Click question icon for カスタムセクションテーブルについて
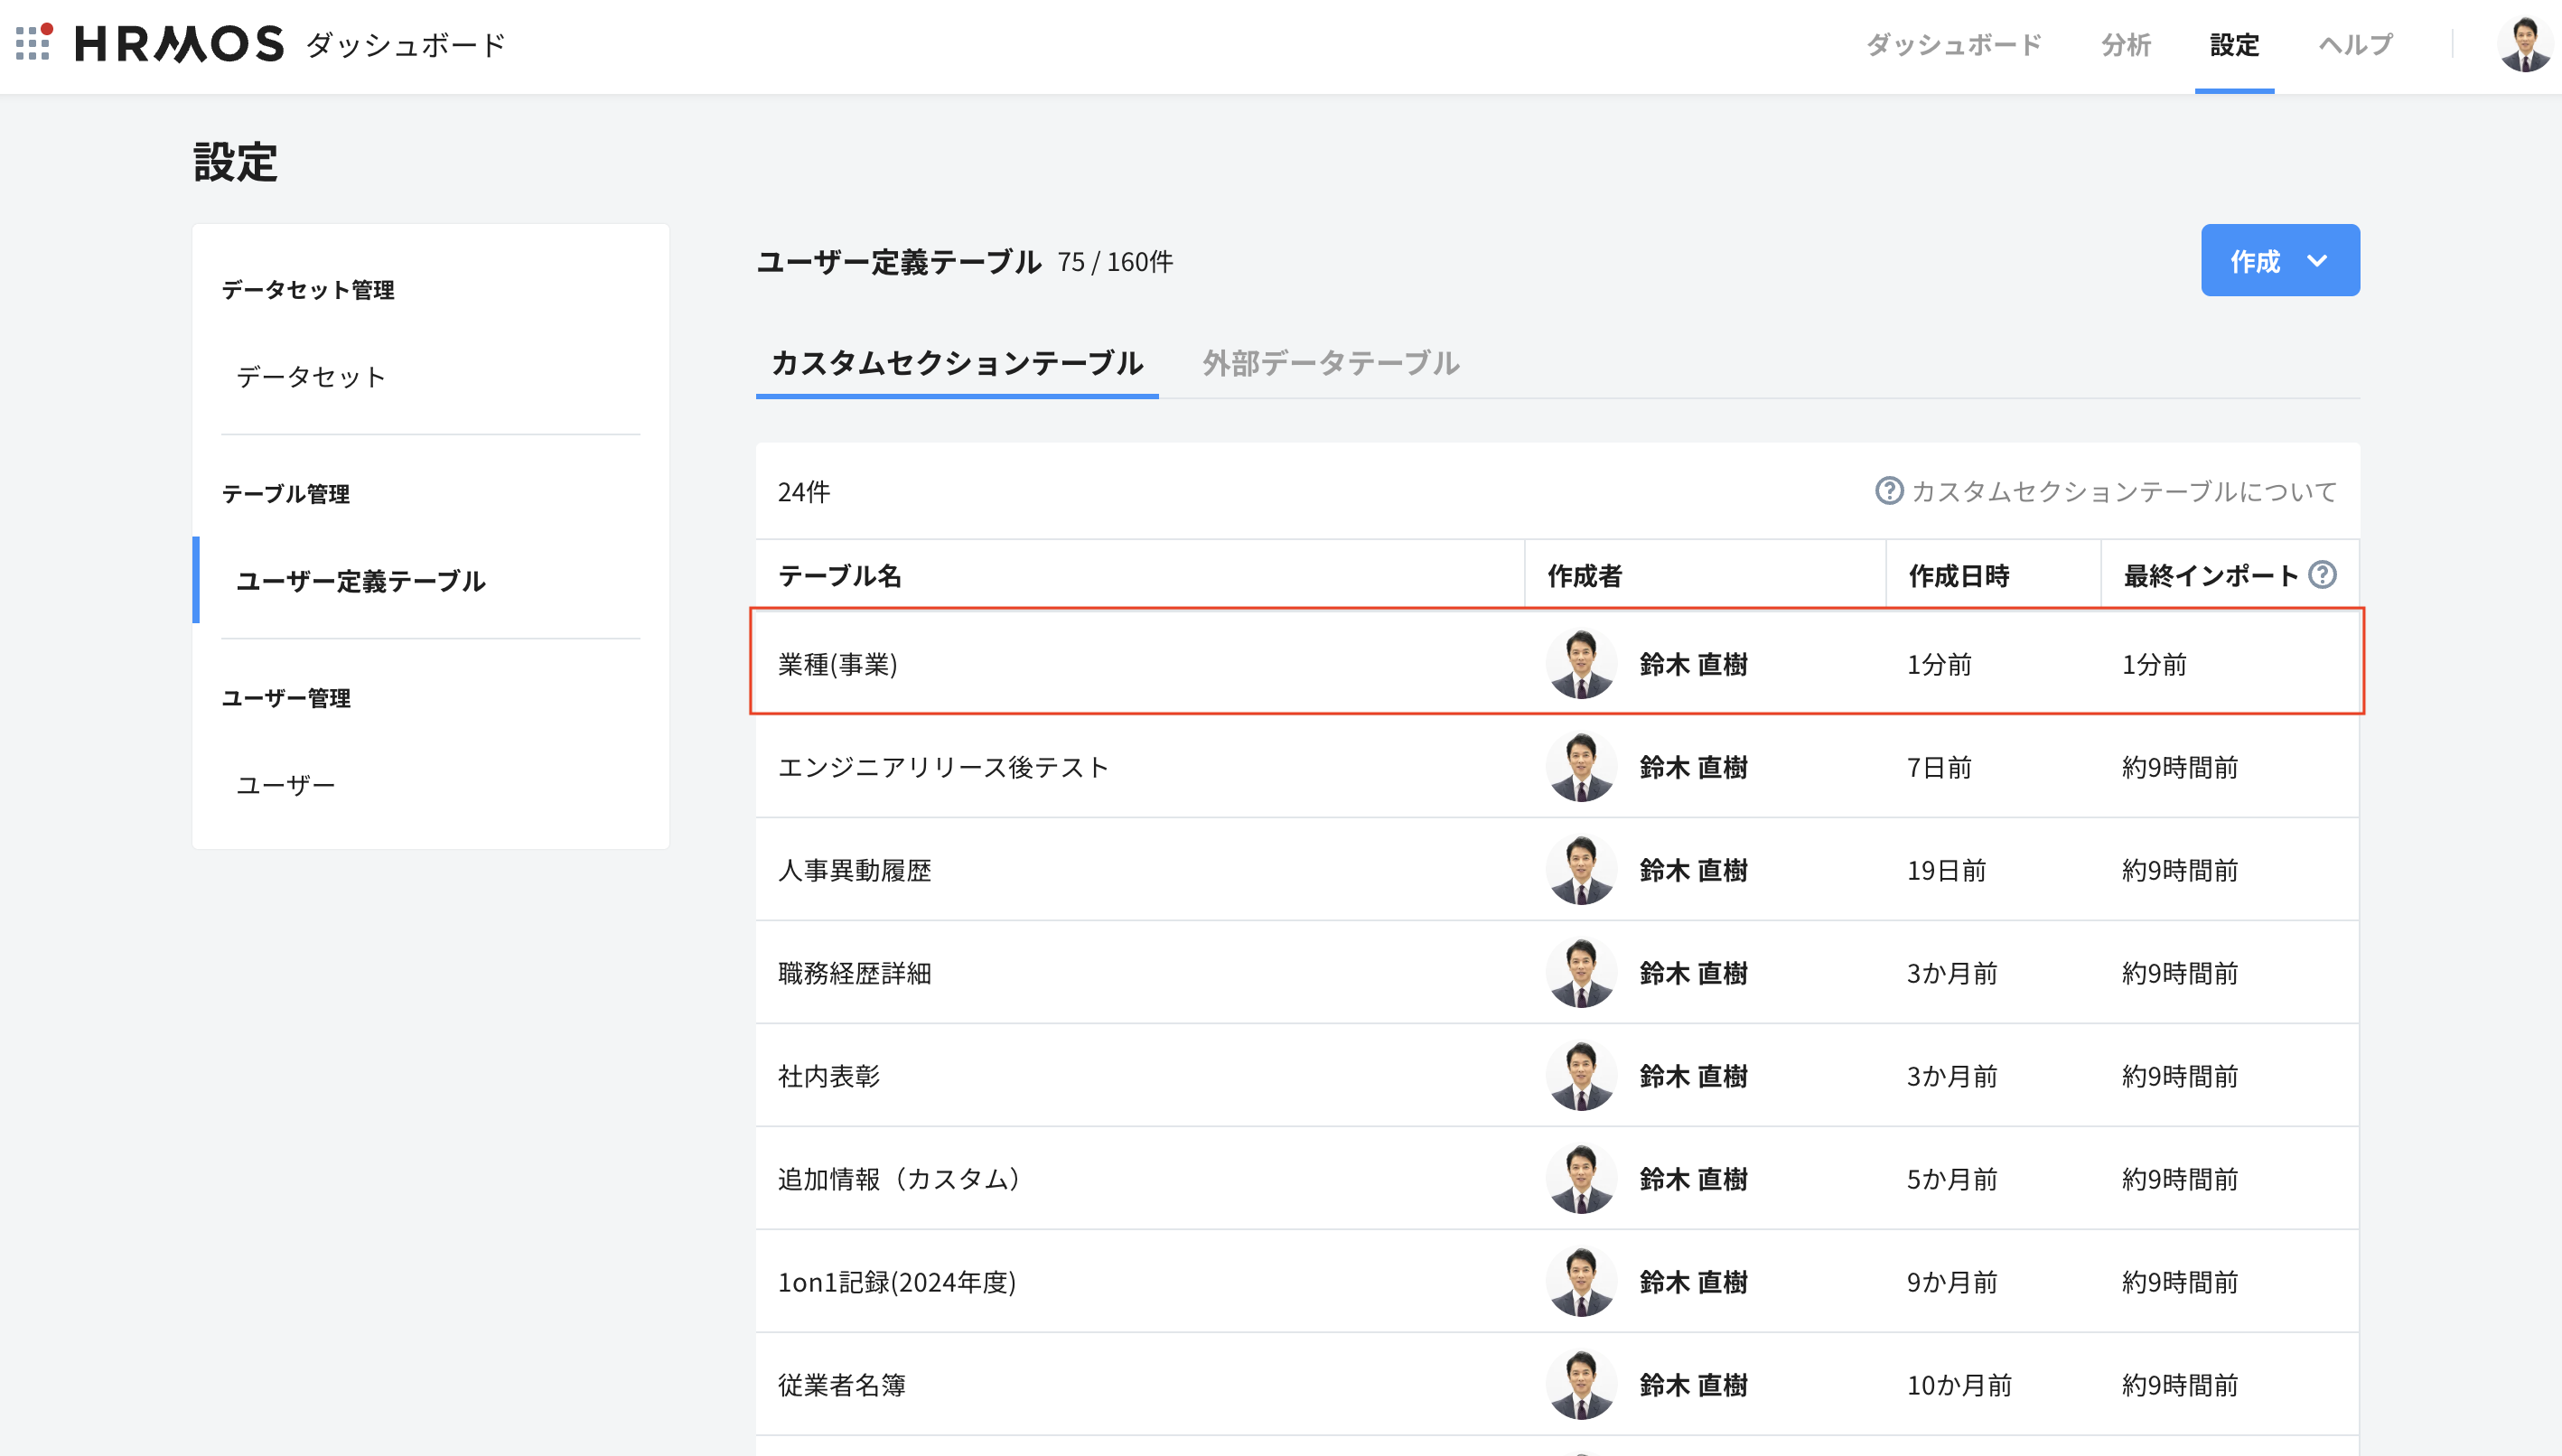 (1888, 491)
